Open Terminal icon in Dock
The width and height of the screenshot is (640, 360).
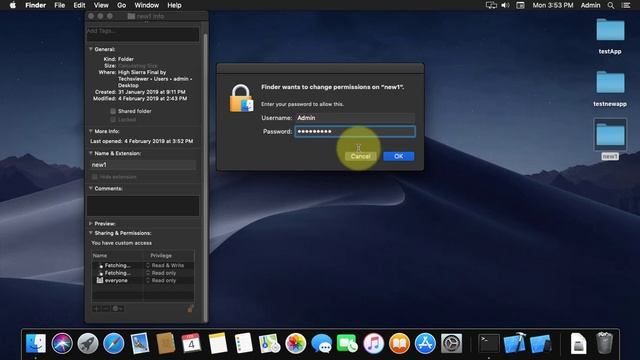point(489,343)
